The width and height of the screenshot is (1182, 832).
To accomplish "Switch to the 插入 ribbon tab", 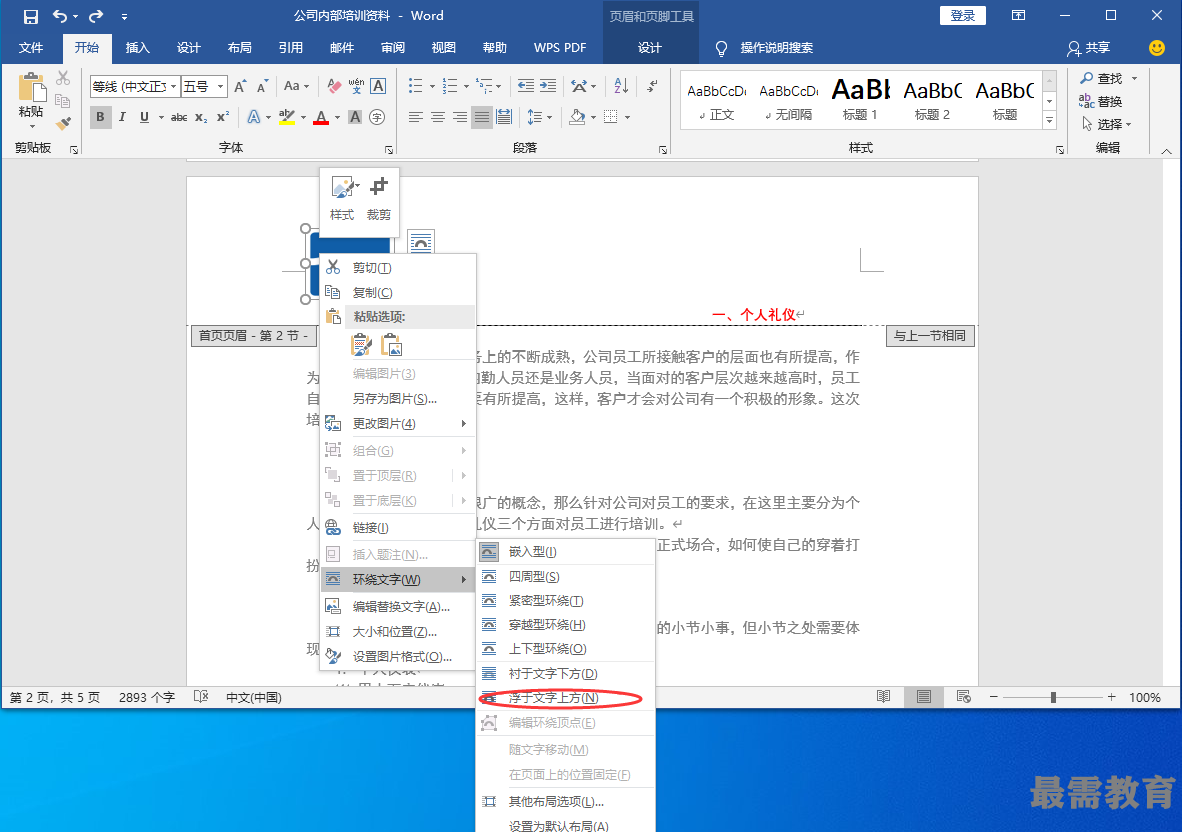I will (x=137, y=47).
